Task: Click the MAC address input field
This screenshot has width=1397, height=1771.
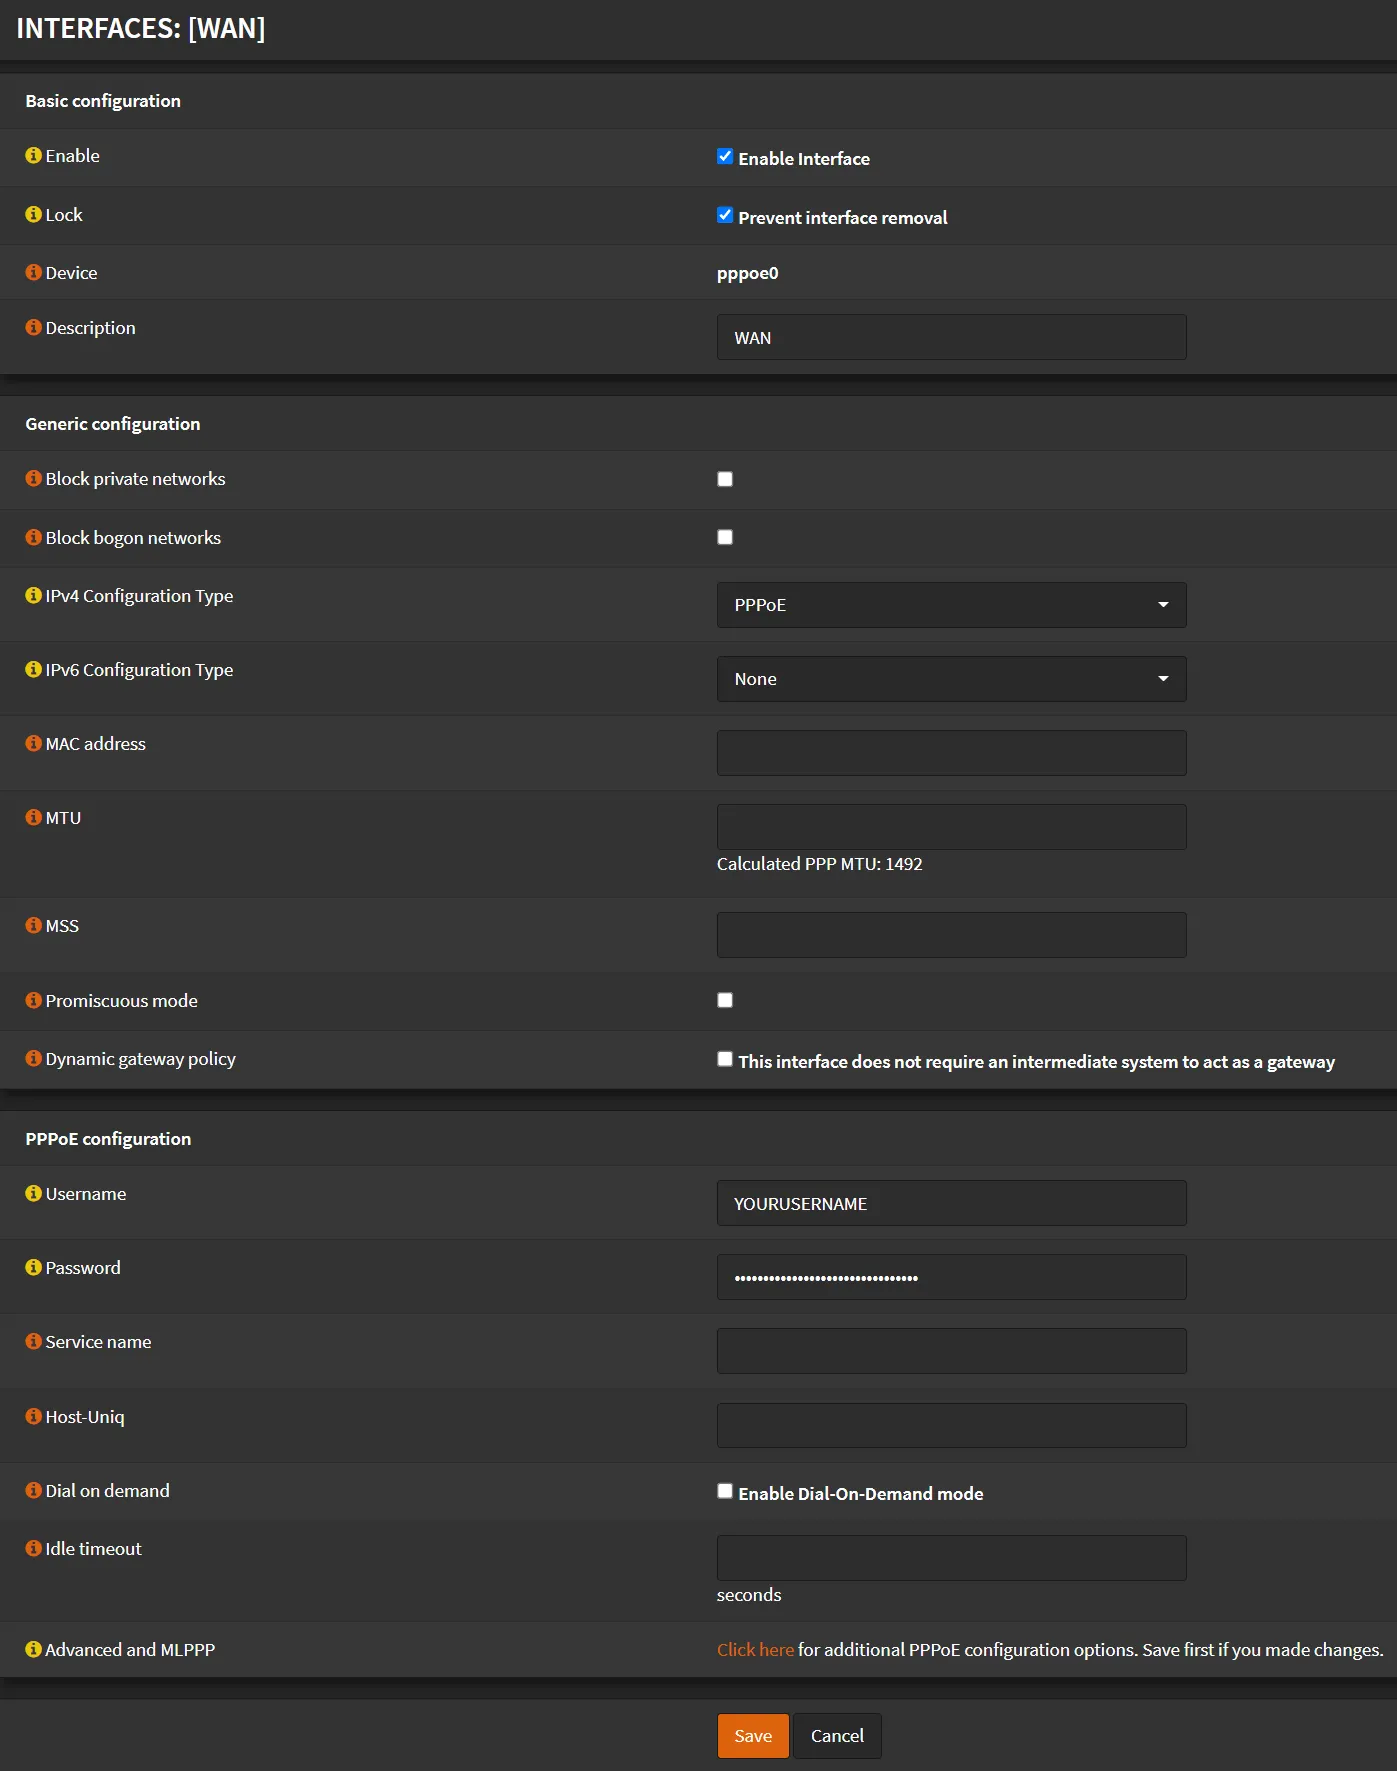Action: 951,753
